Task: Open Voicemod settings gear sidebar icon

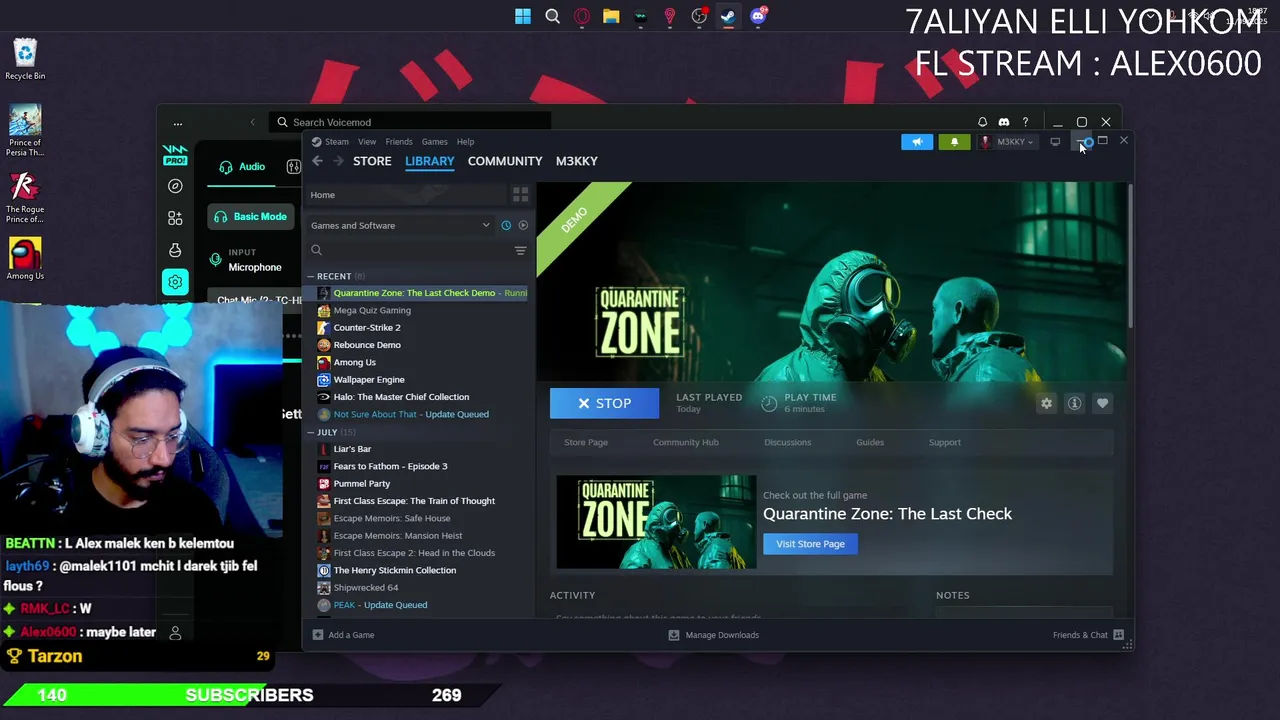Action: (x=175, y=283)
